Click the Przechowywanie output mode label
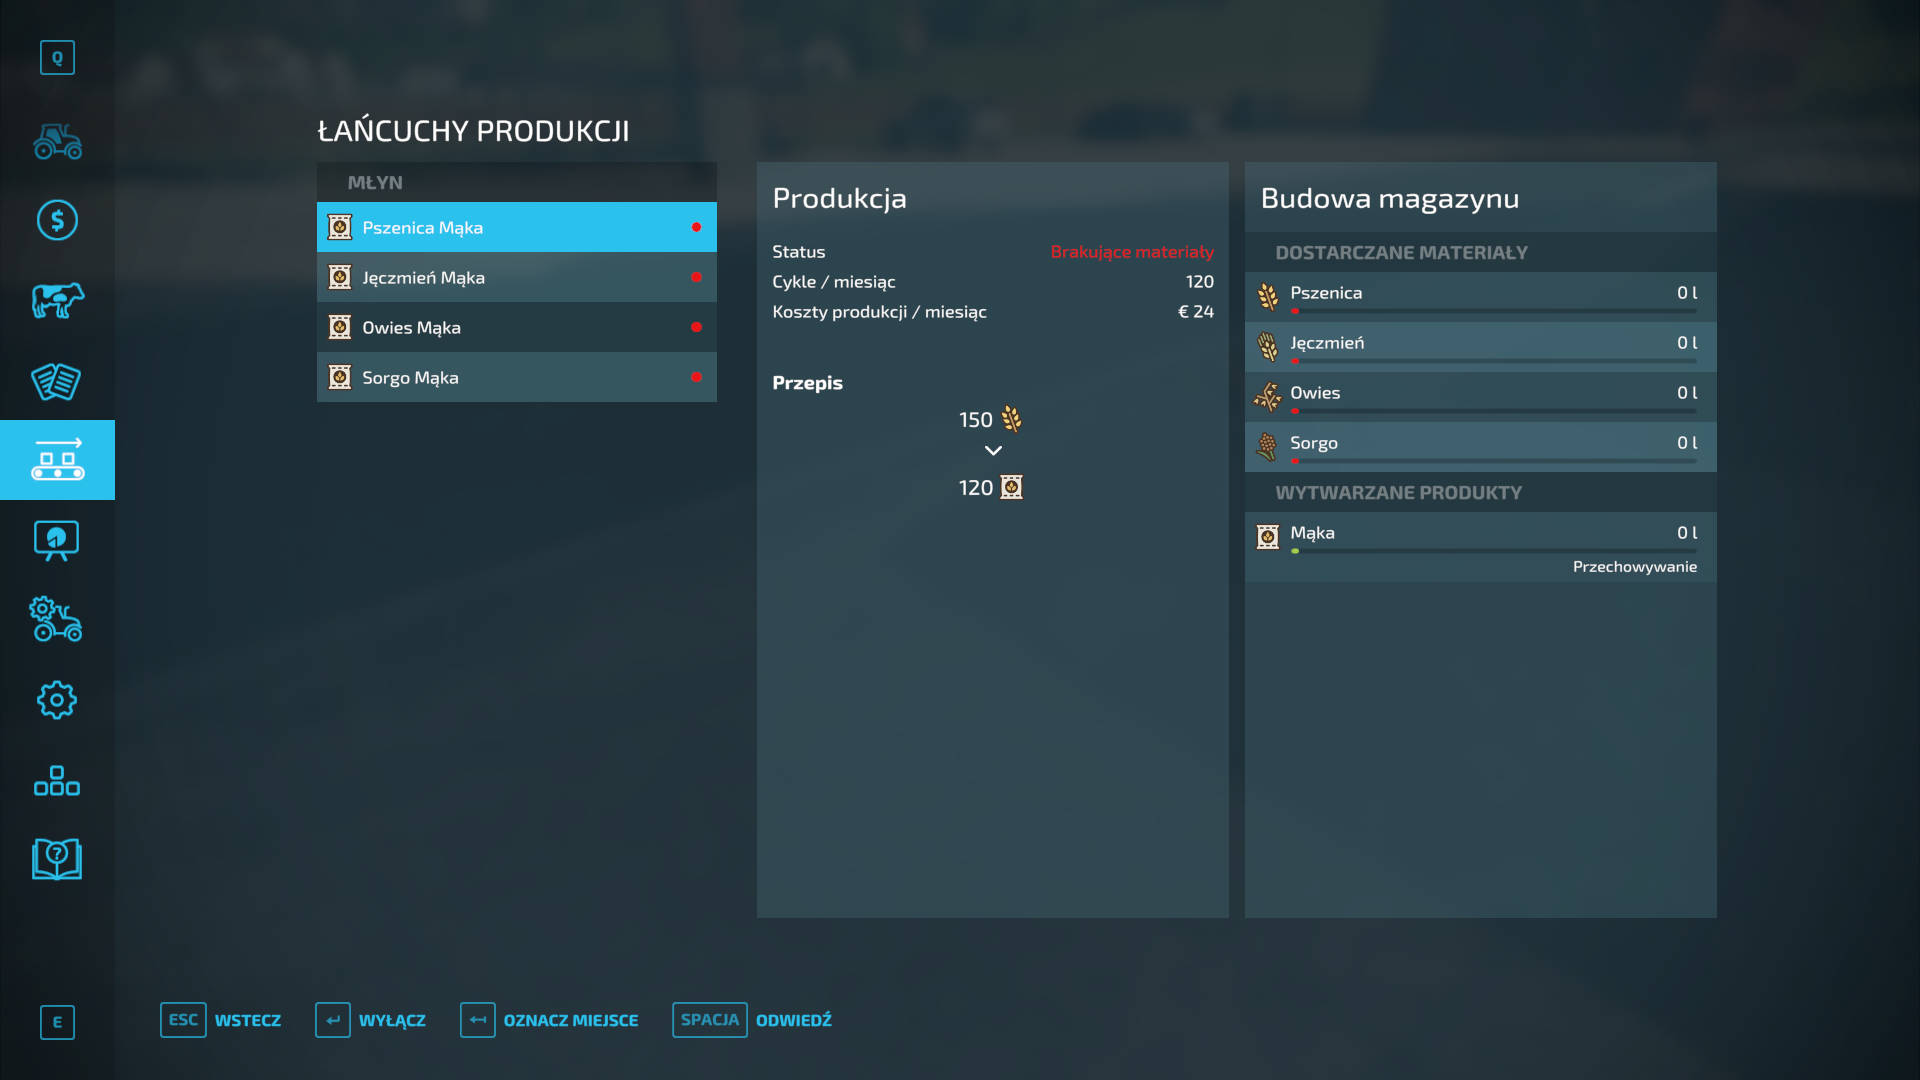This screenshot has width=1920, height=1080. coord(1634,567)
